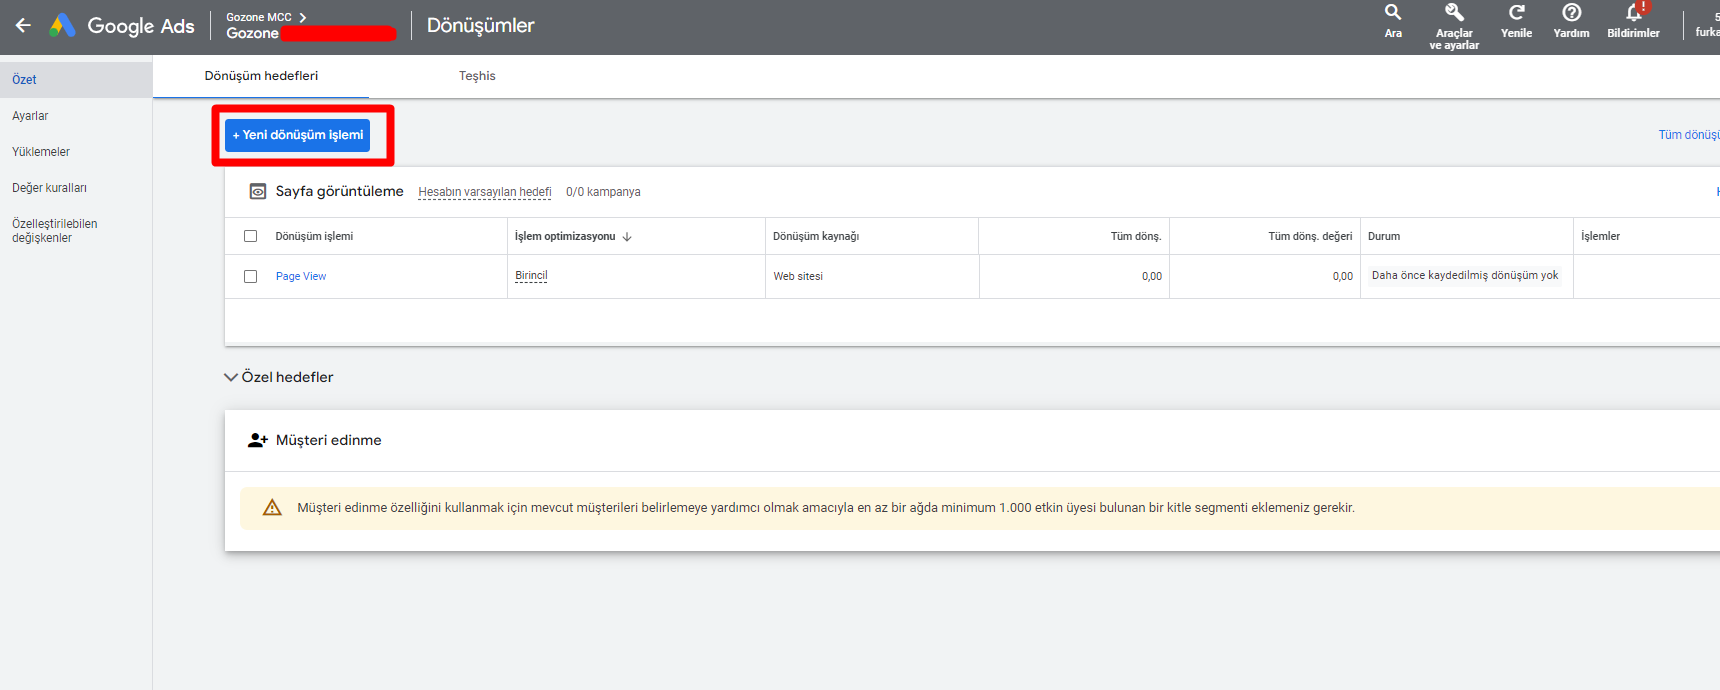Open Araçlar ve ayarlar wrench icon
The height and width of the screenshot is (690, 1720).
pos(1454,13)
